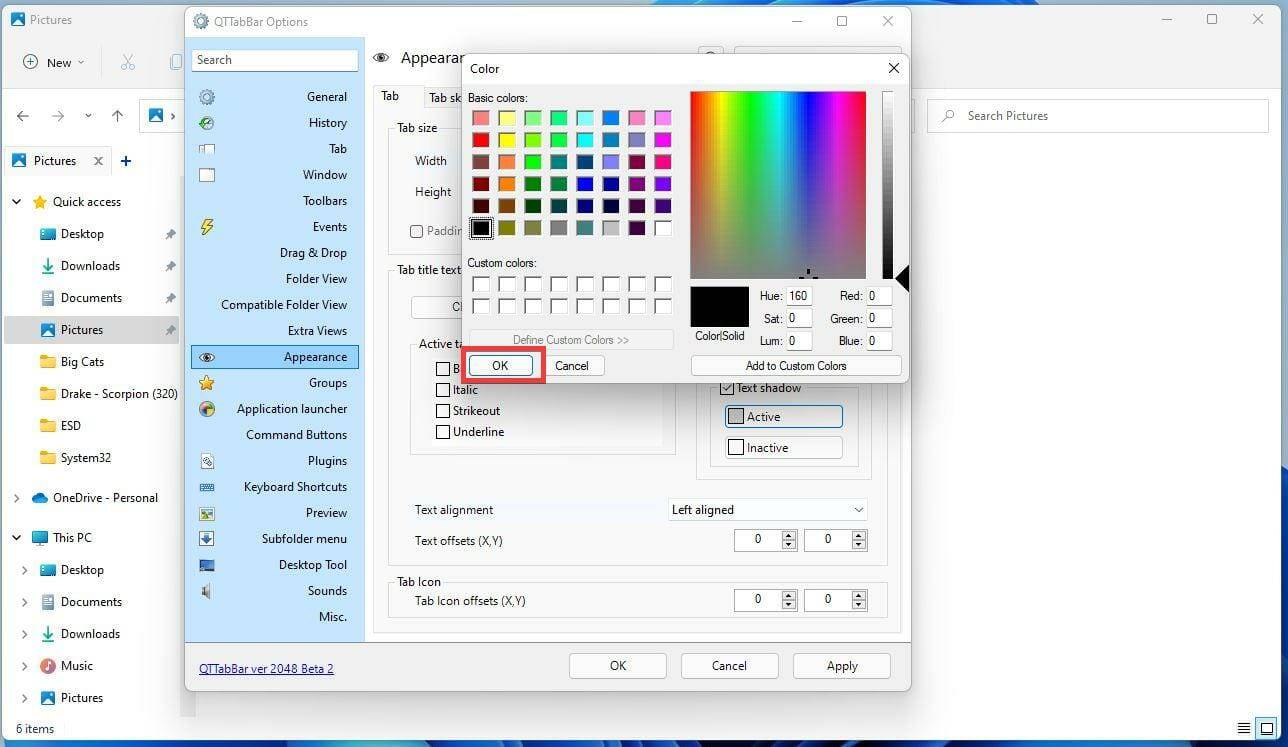Open the History settings via globe icon
Viewport: 1288px width, 747px height.
click(x=207, y=122)
